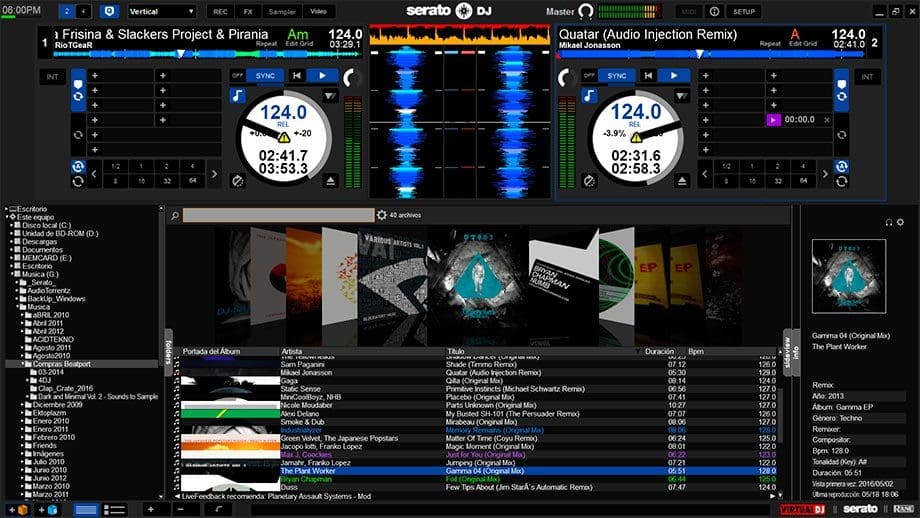This screenshot has width=920, height=518.
Task: Click the Serato DJ logo icon
Action: (x=464, y=11)
